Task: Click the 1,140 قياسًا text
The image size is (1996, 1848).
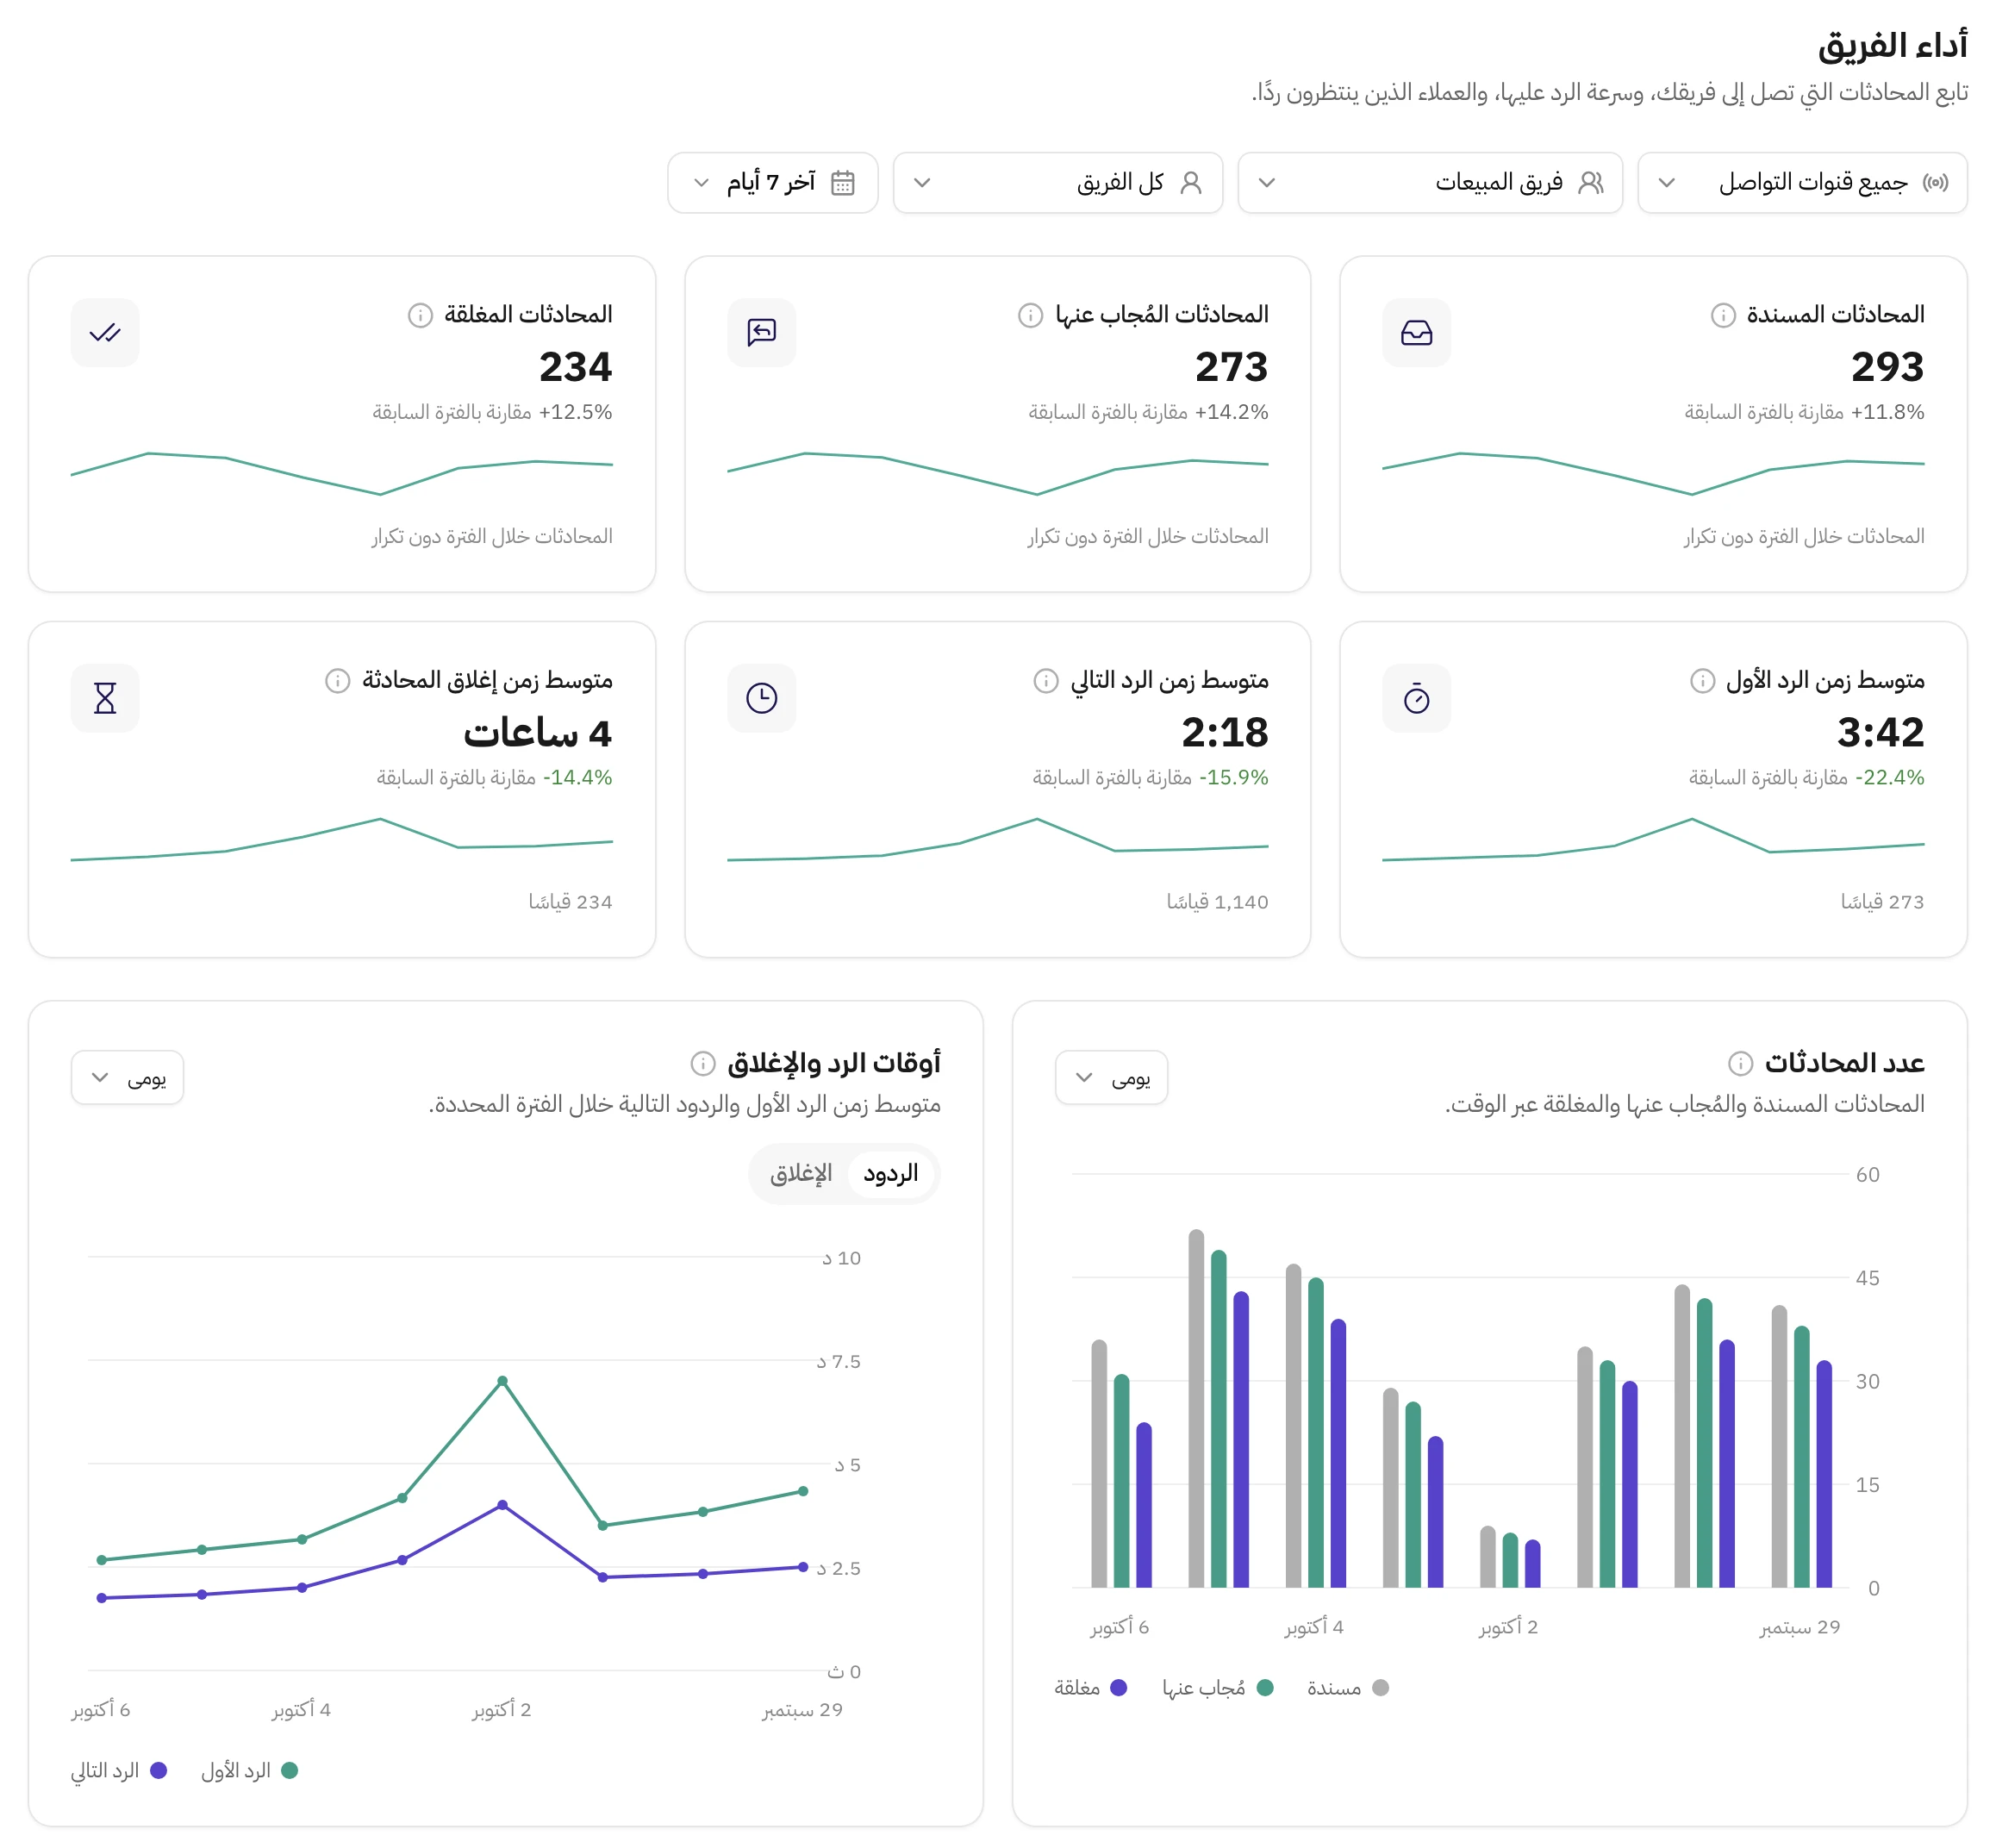Action: point(1217,902)
